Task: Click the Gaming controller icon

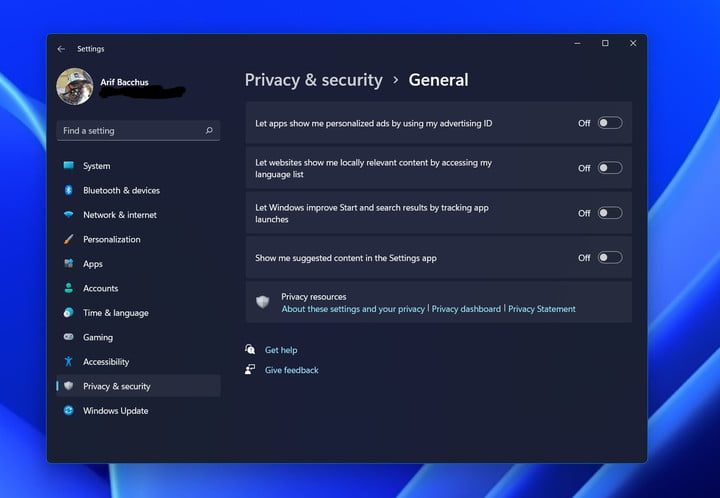Action: click(x=68, y=337)
